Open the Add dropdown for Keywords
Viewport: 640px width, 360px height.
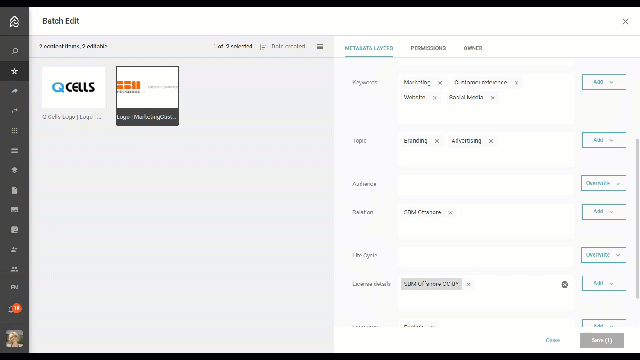coord(604,82)
